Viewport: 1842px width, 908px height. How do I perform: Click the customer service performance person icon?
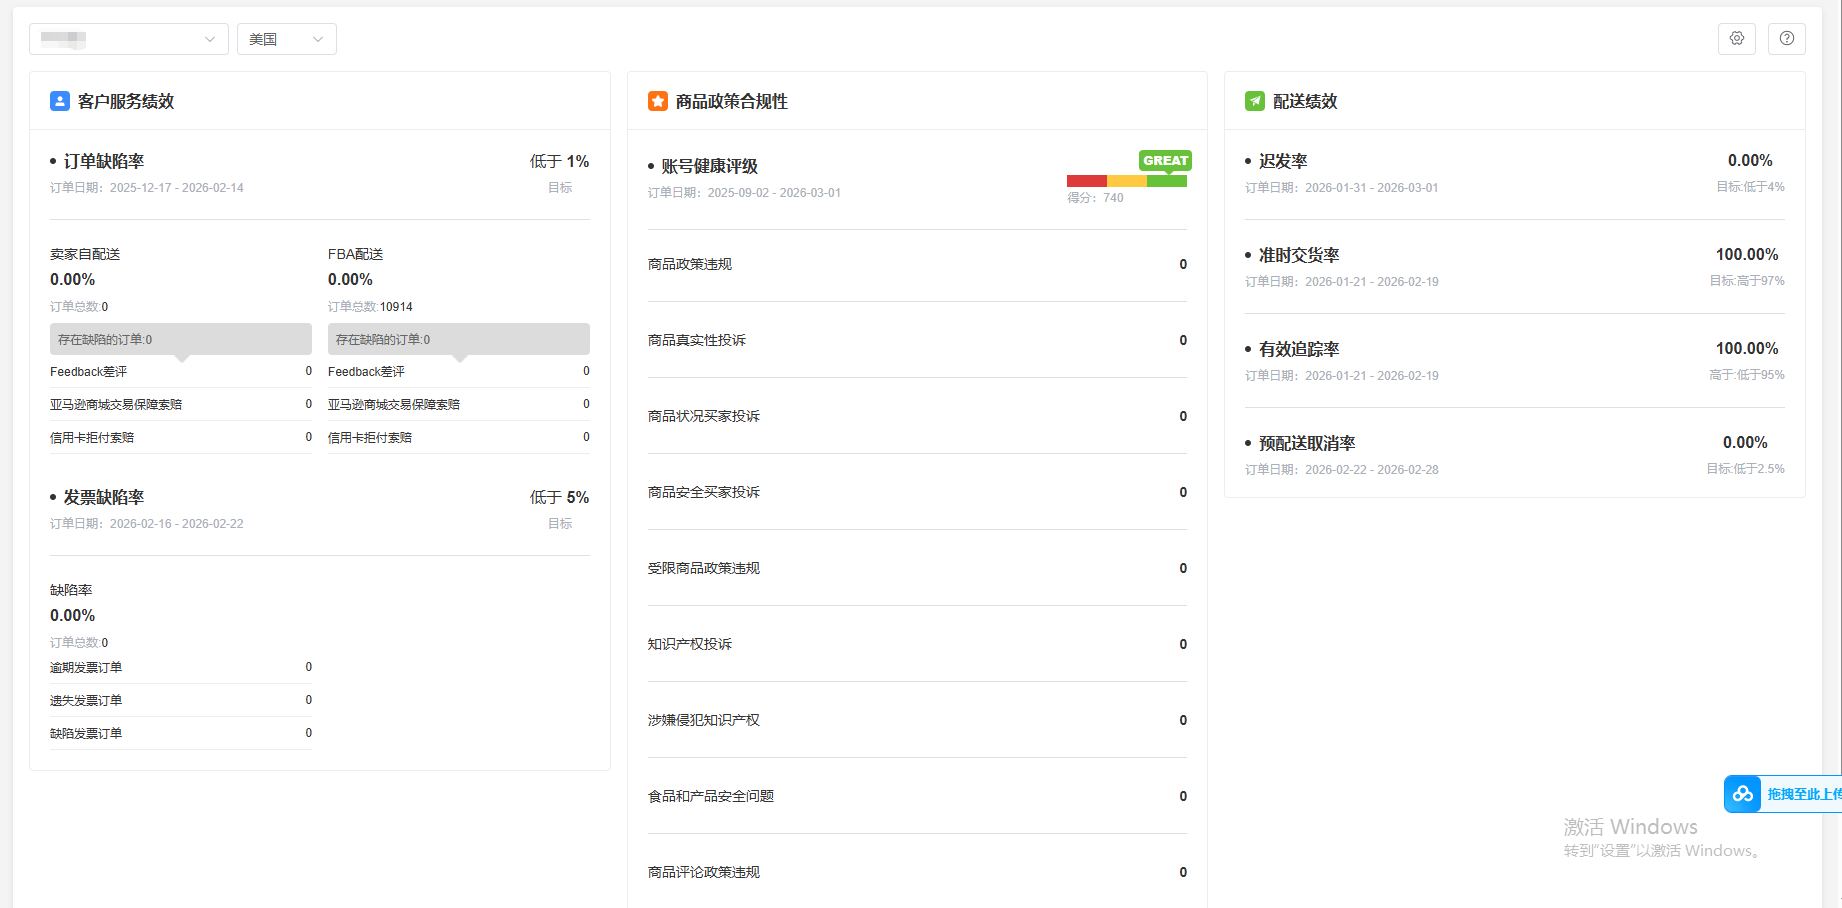[60, 101]
